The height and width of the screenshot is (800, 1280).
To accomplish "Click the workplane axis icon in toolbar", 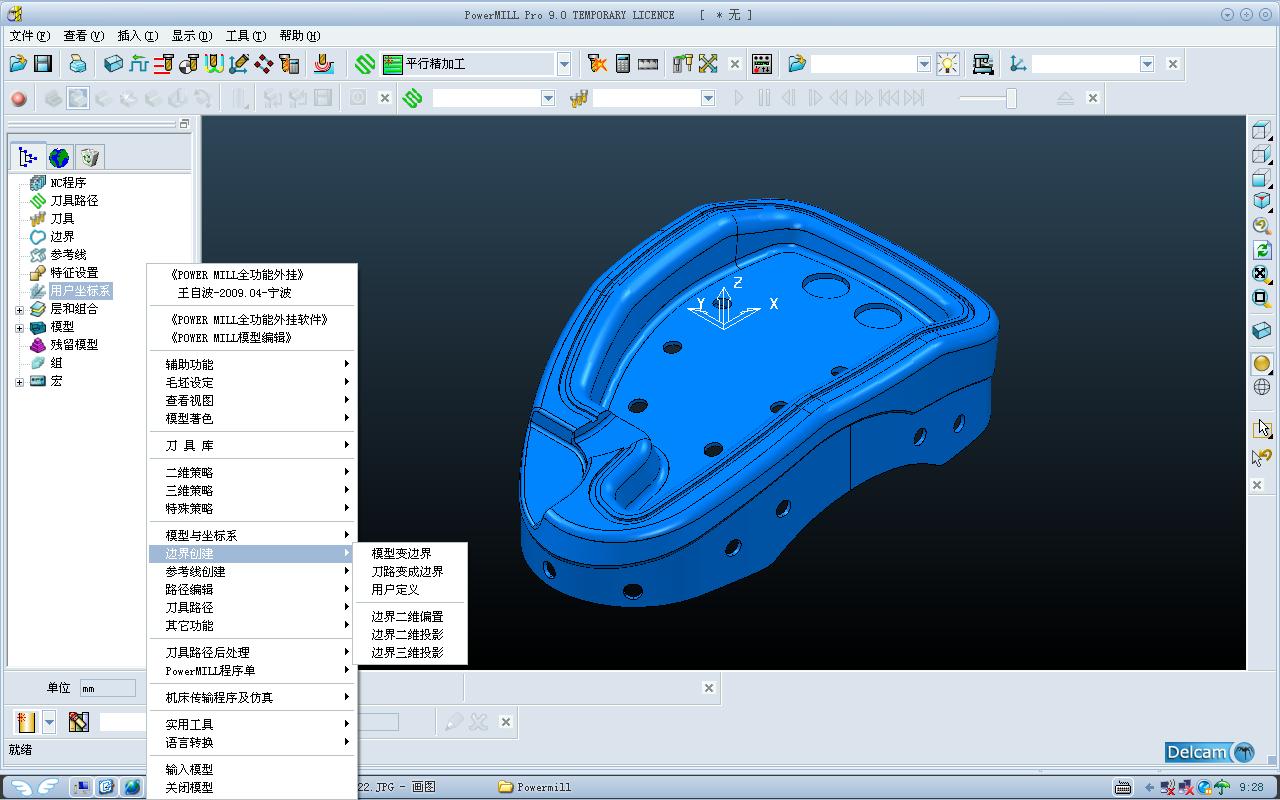I will [x=1018, y=64].
